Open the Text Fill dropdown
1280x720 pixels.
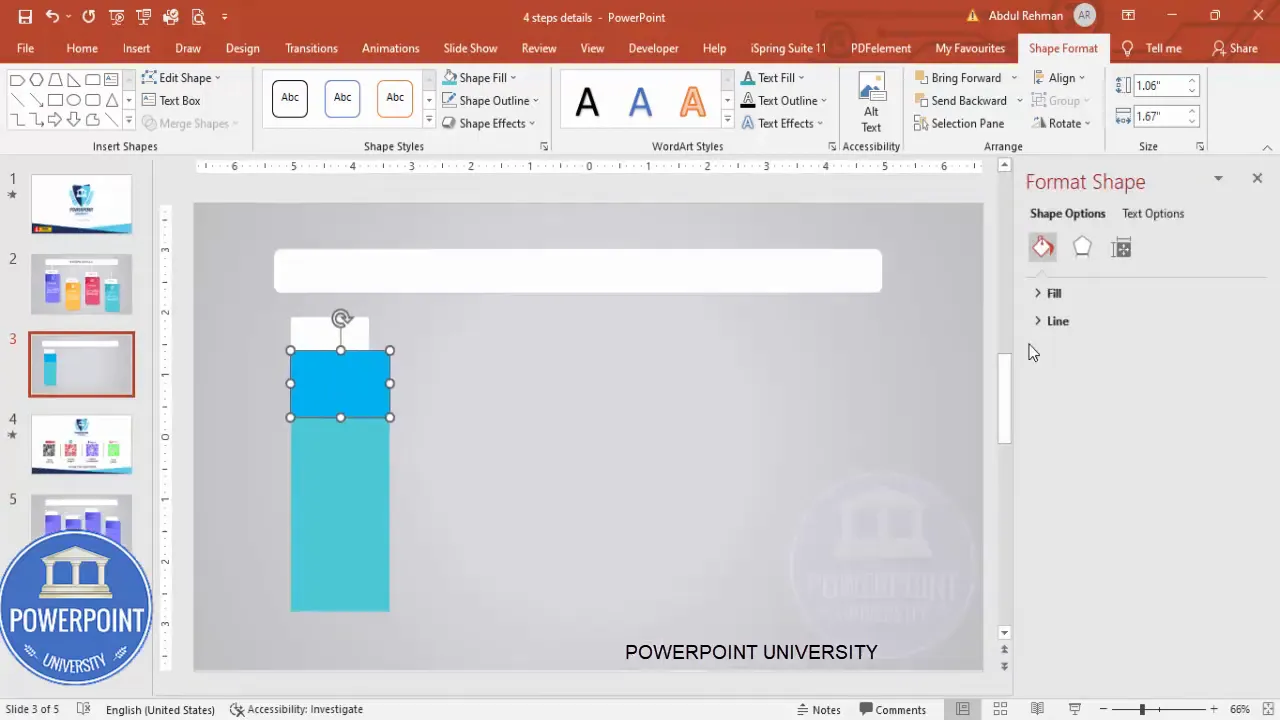click(773, 78)
